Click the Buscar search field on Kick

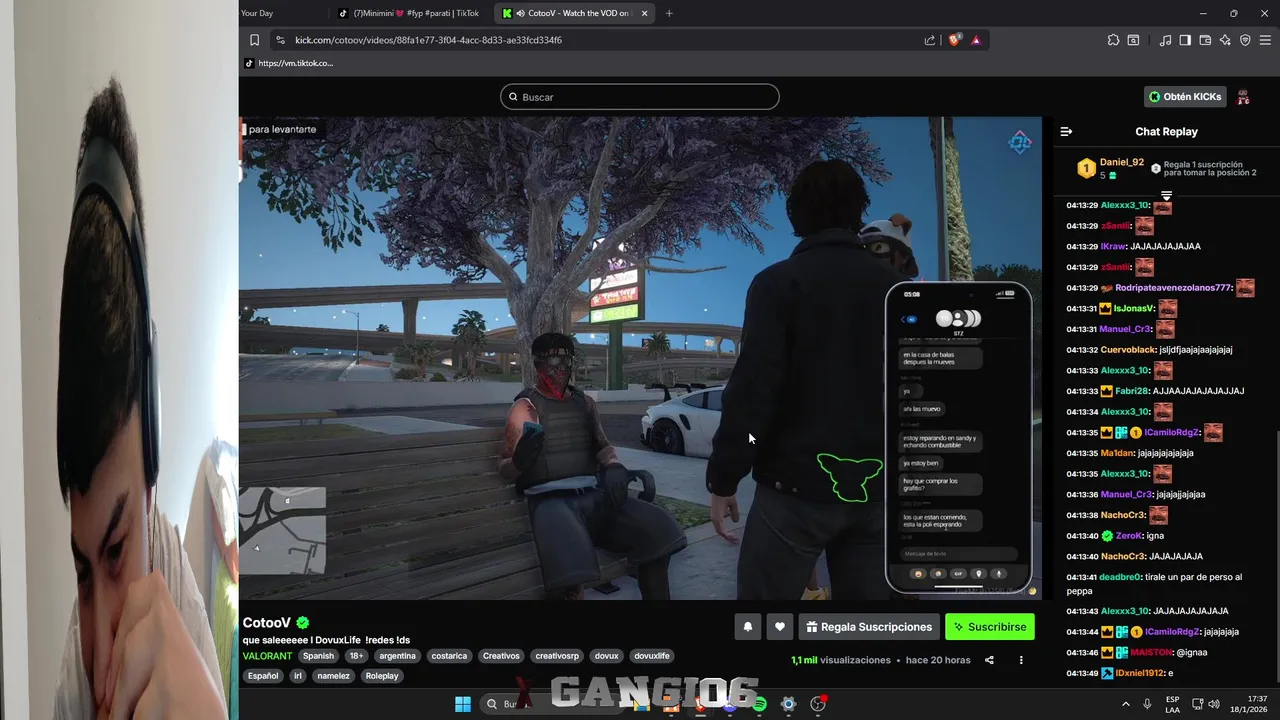(640, 97)
